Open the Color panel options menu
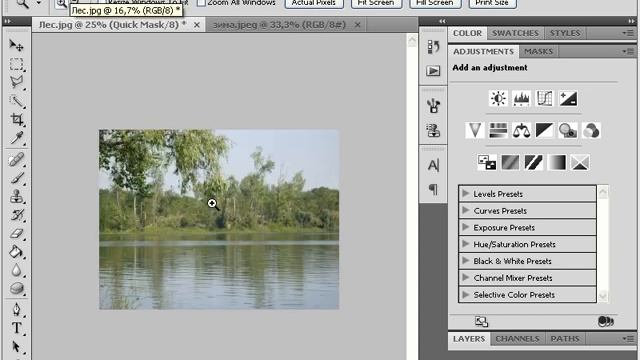The height and width of the screenshot is (360, 640). pyautogui.click(x=629, y=33)
